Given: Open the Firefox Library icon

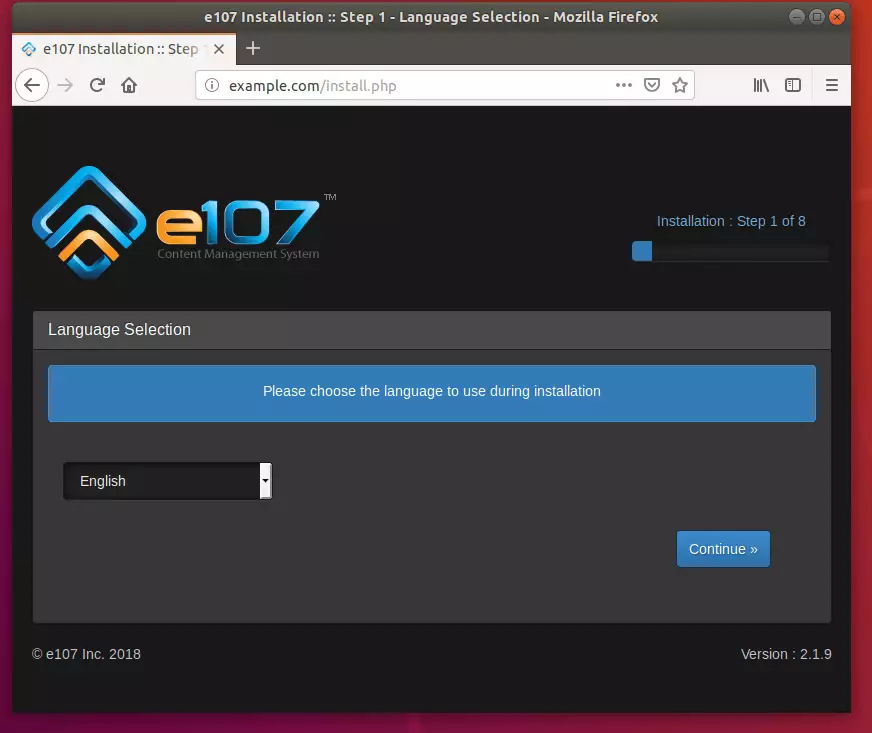Looking at the screenshot, I should (761, 85).
